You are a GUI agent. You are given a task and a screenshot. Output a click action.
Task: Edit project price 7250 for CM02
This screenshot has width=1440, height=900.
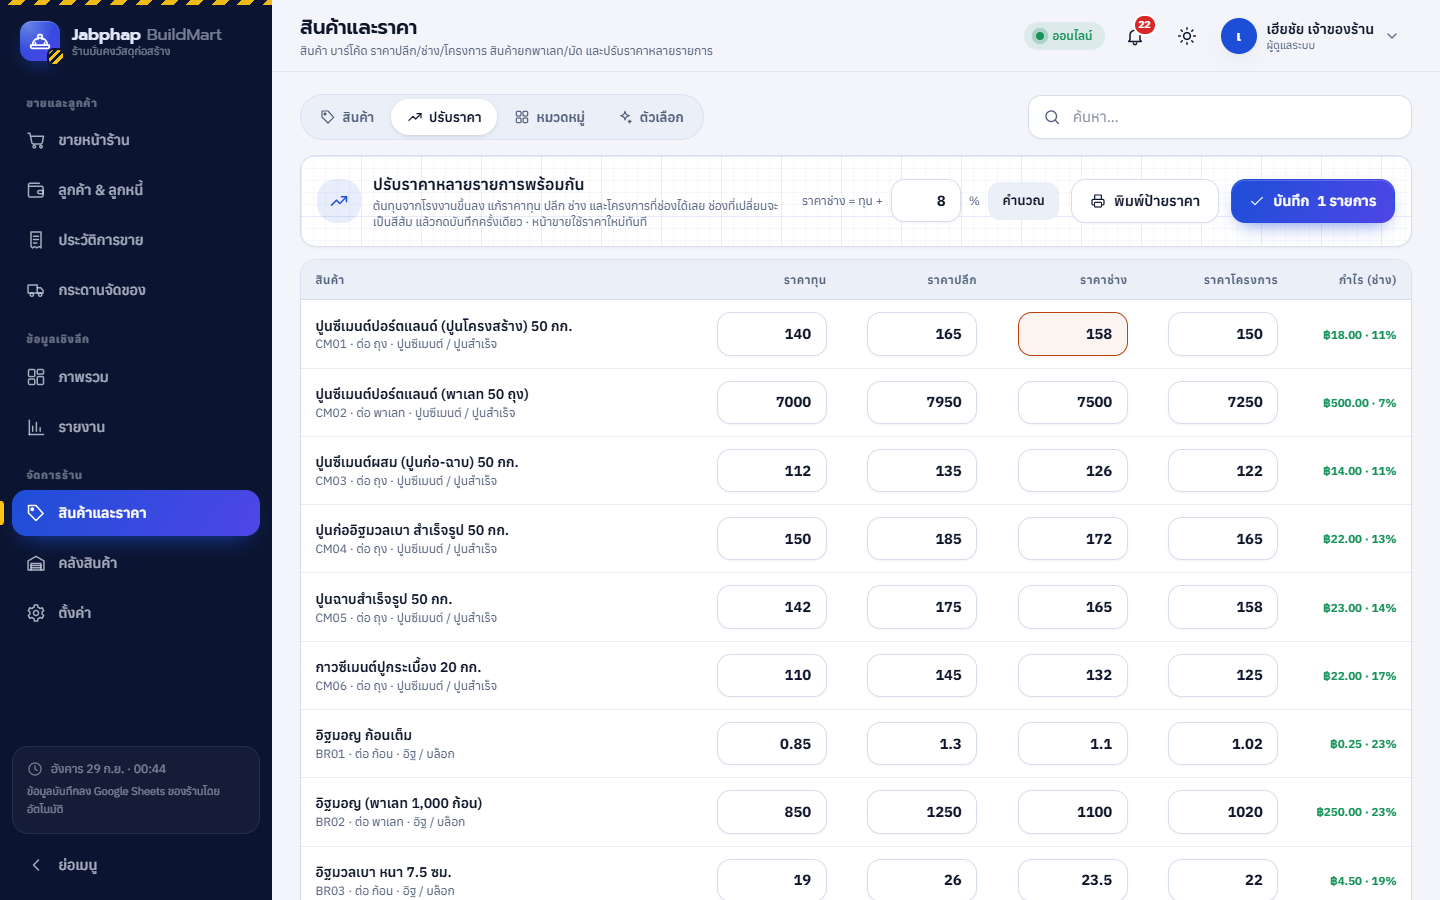coord(1223,402)
